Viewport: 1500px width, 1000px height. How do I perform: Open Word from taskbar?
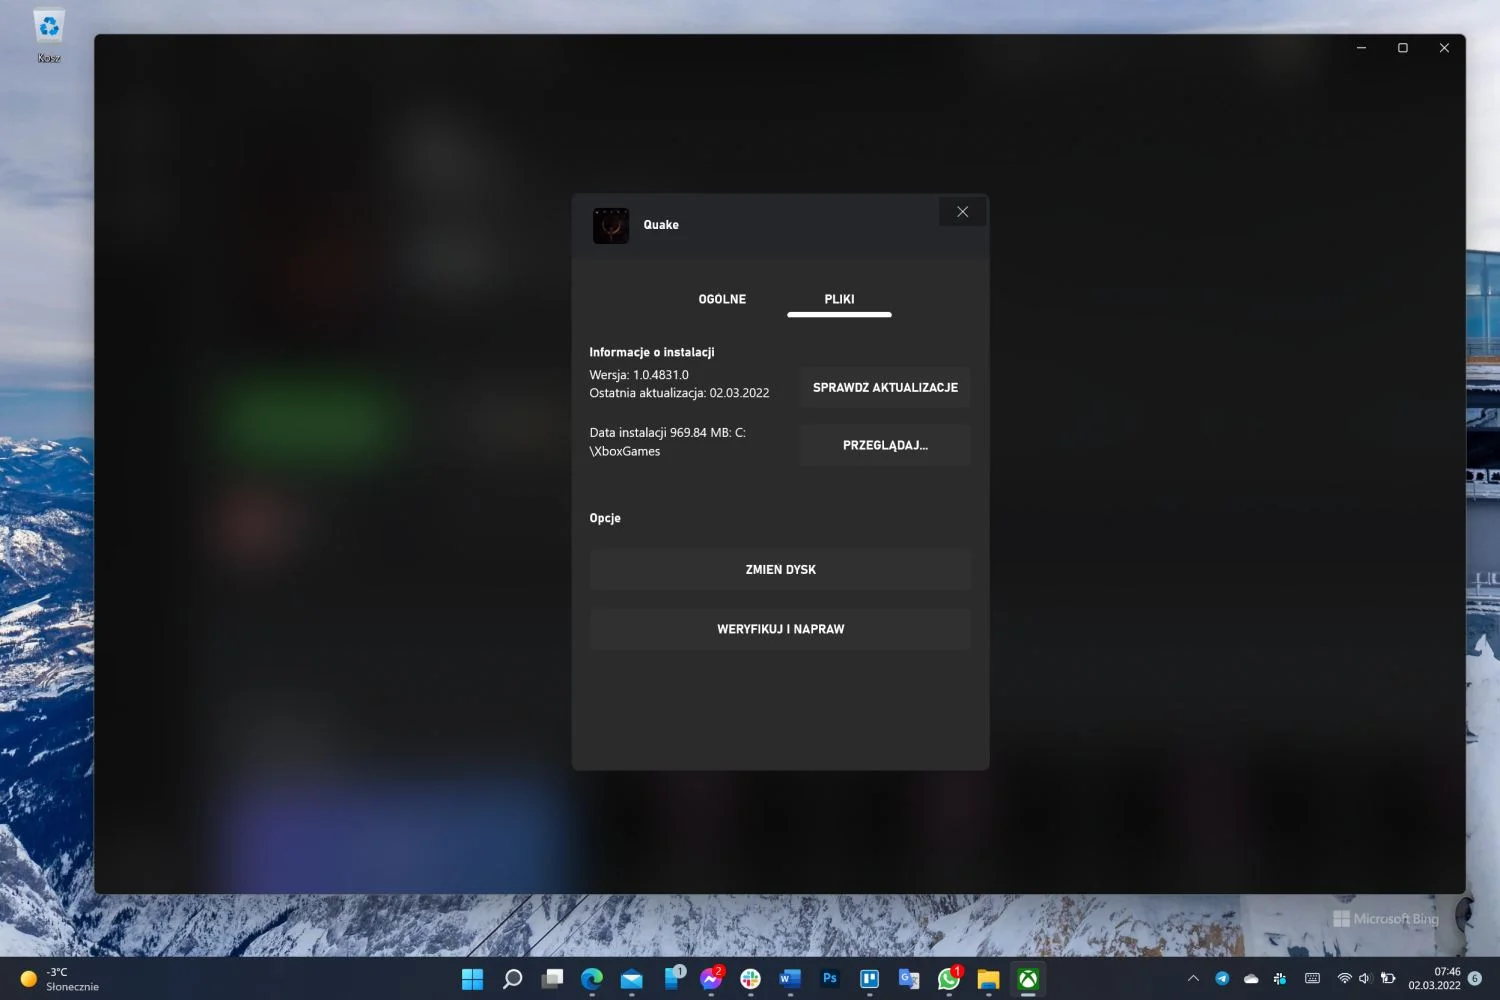click(x=790, y=979)
